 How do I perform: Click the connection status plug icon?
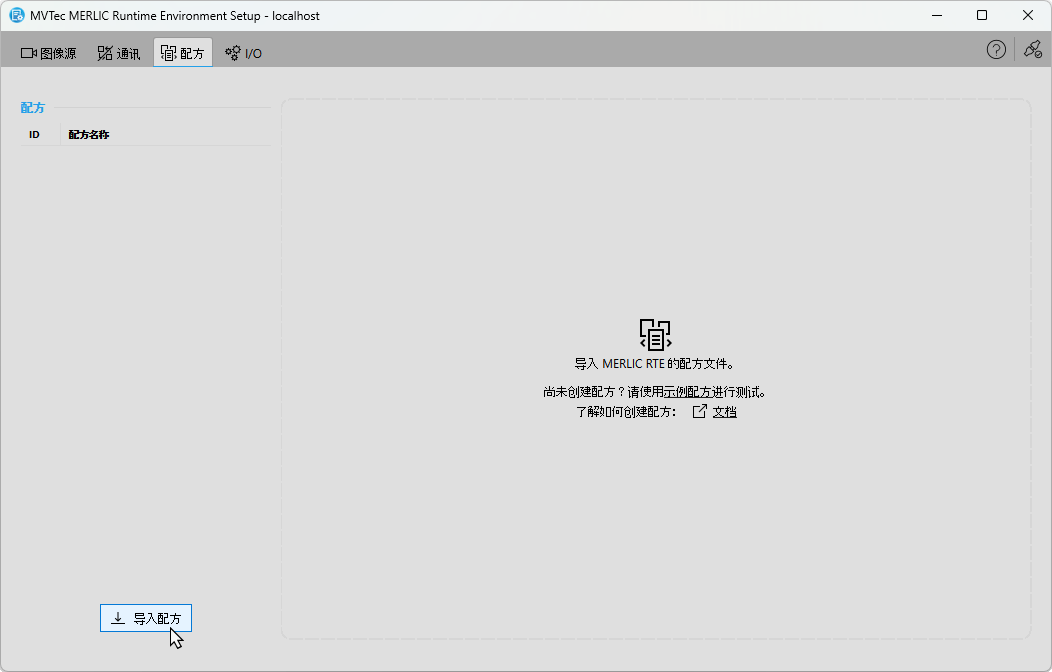pos(1032,50)
